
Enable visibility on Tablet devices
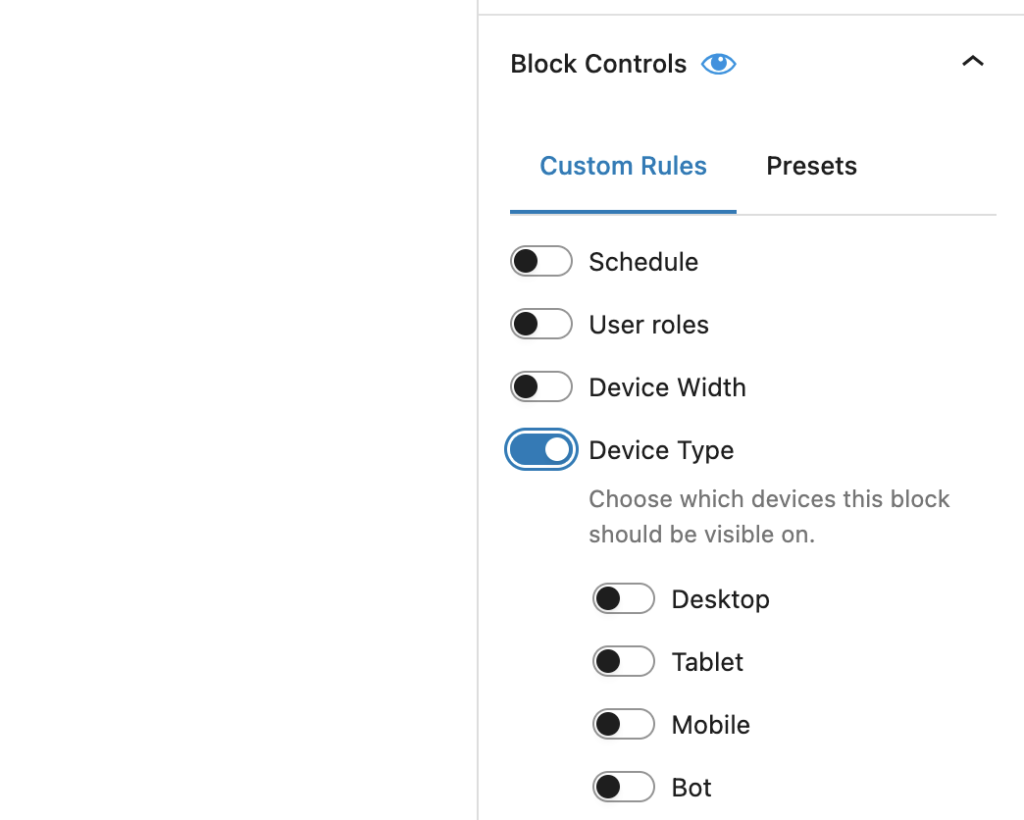[623, 661]
